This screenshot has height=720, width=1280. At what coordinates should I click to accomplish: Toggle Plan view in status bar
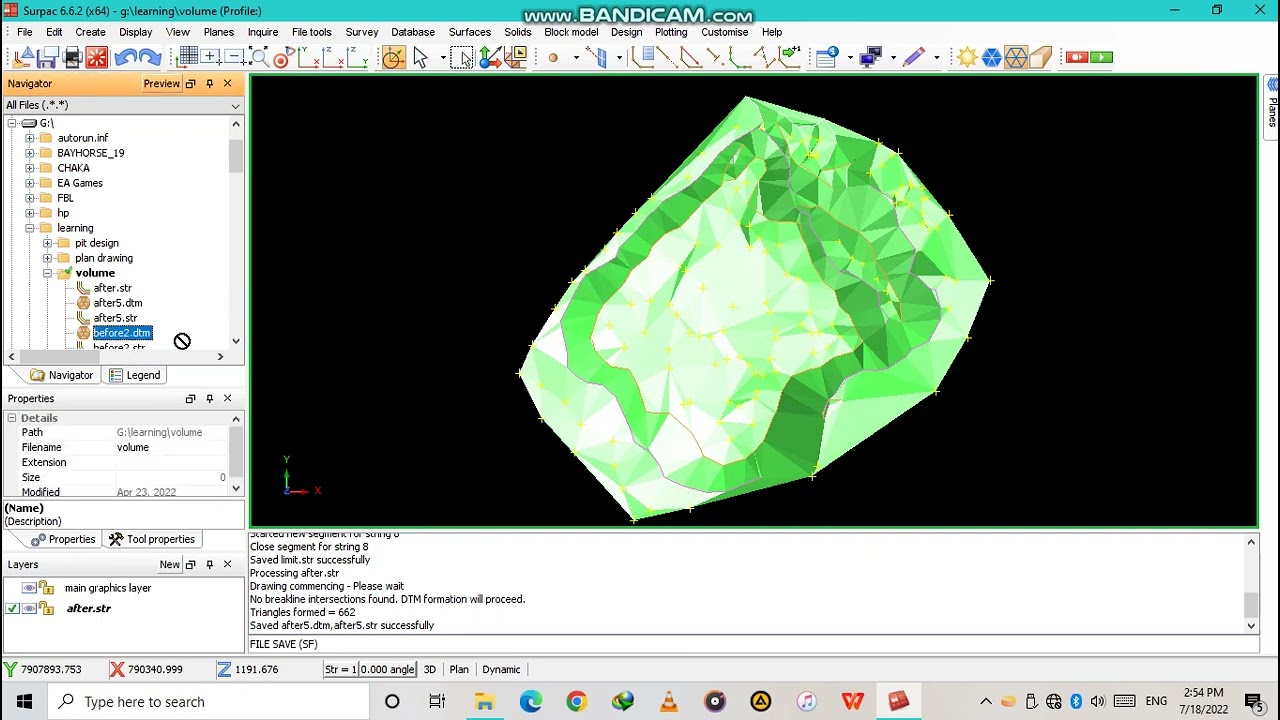pos(459,669)
